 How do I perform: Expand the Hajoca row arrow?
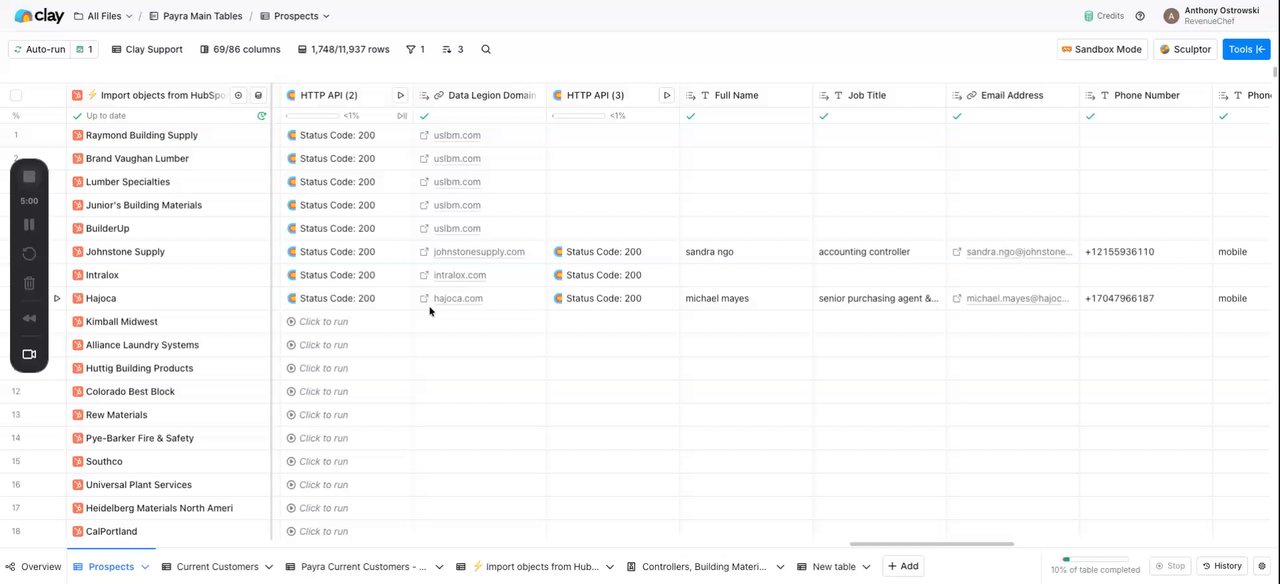coord(57,298)
